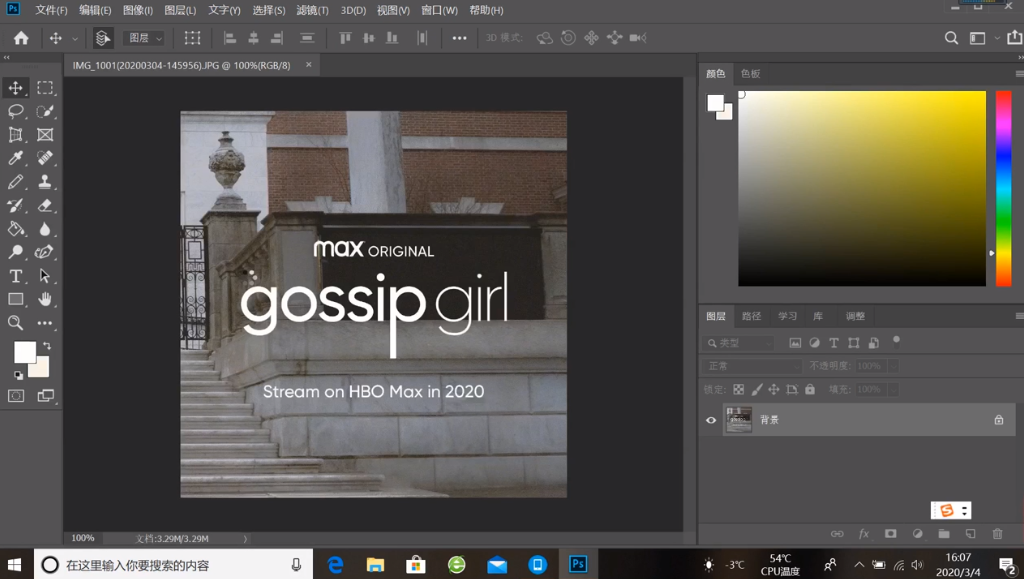This screenshot has width=1024, height=579.
Task: Click the hue slider in Color panel
Action: [1003, 189]
